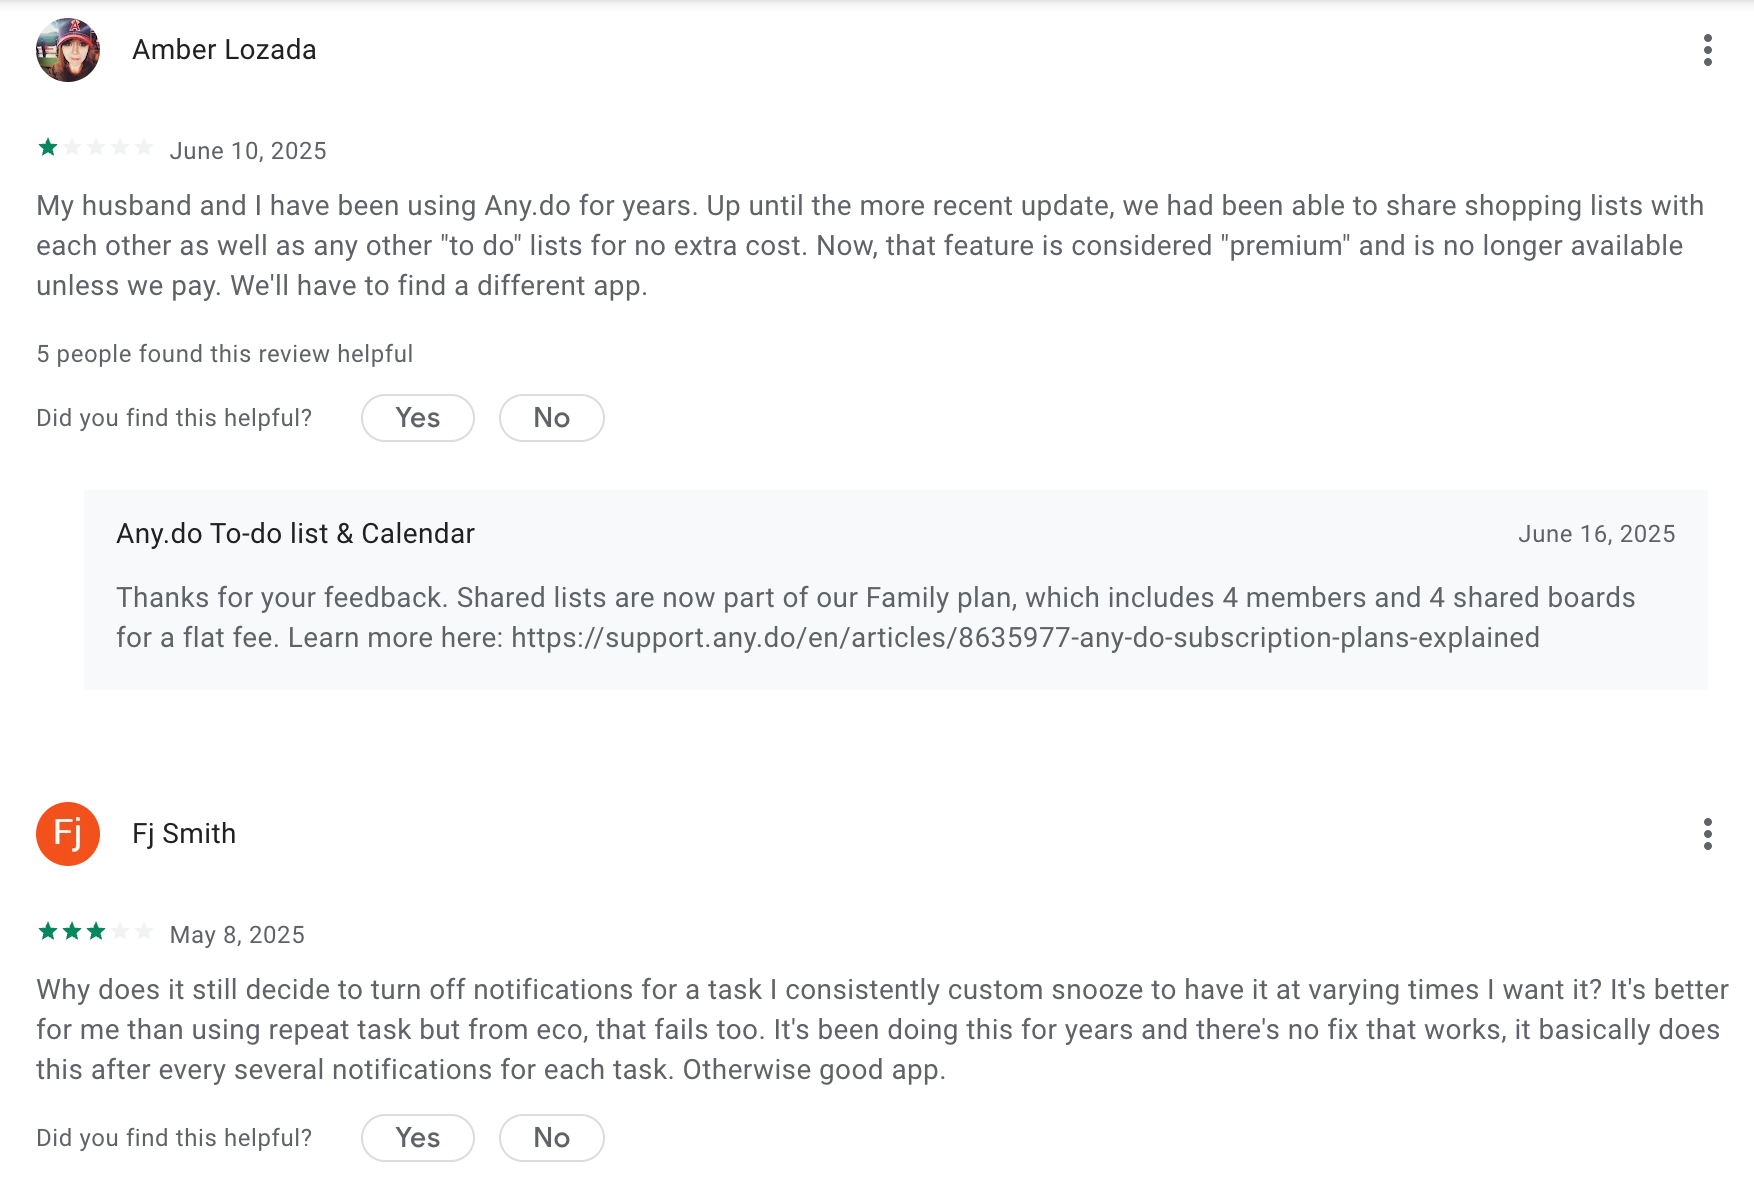This screenshot has height=1178, width=1754.
Task: Click the June 10, 2025 review date
Action: (x=248, y=151)
